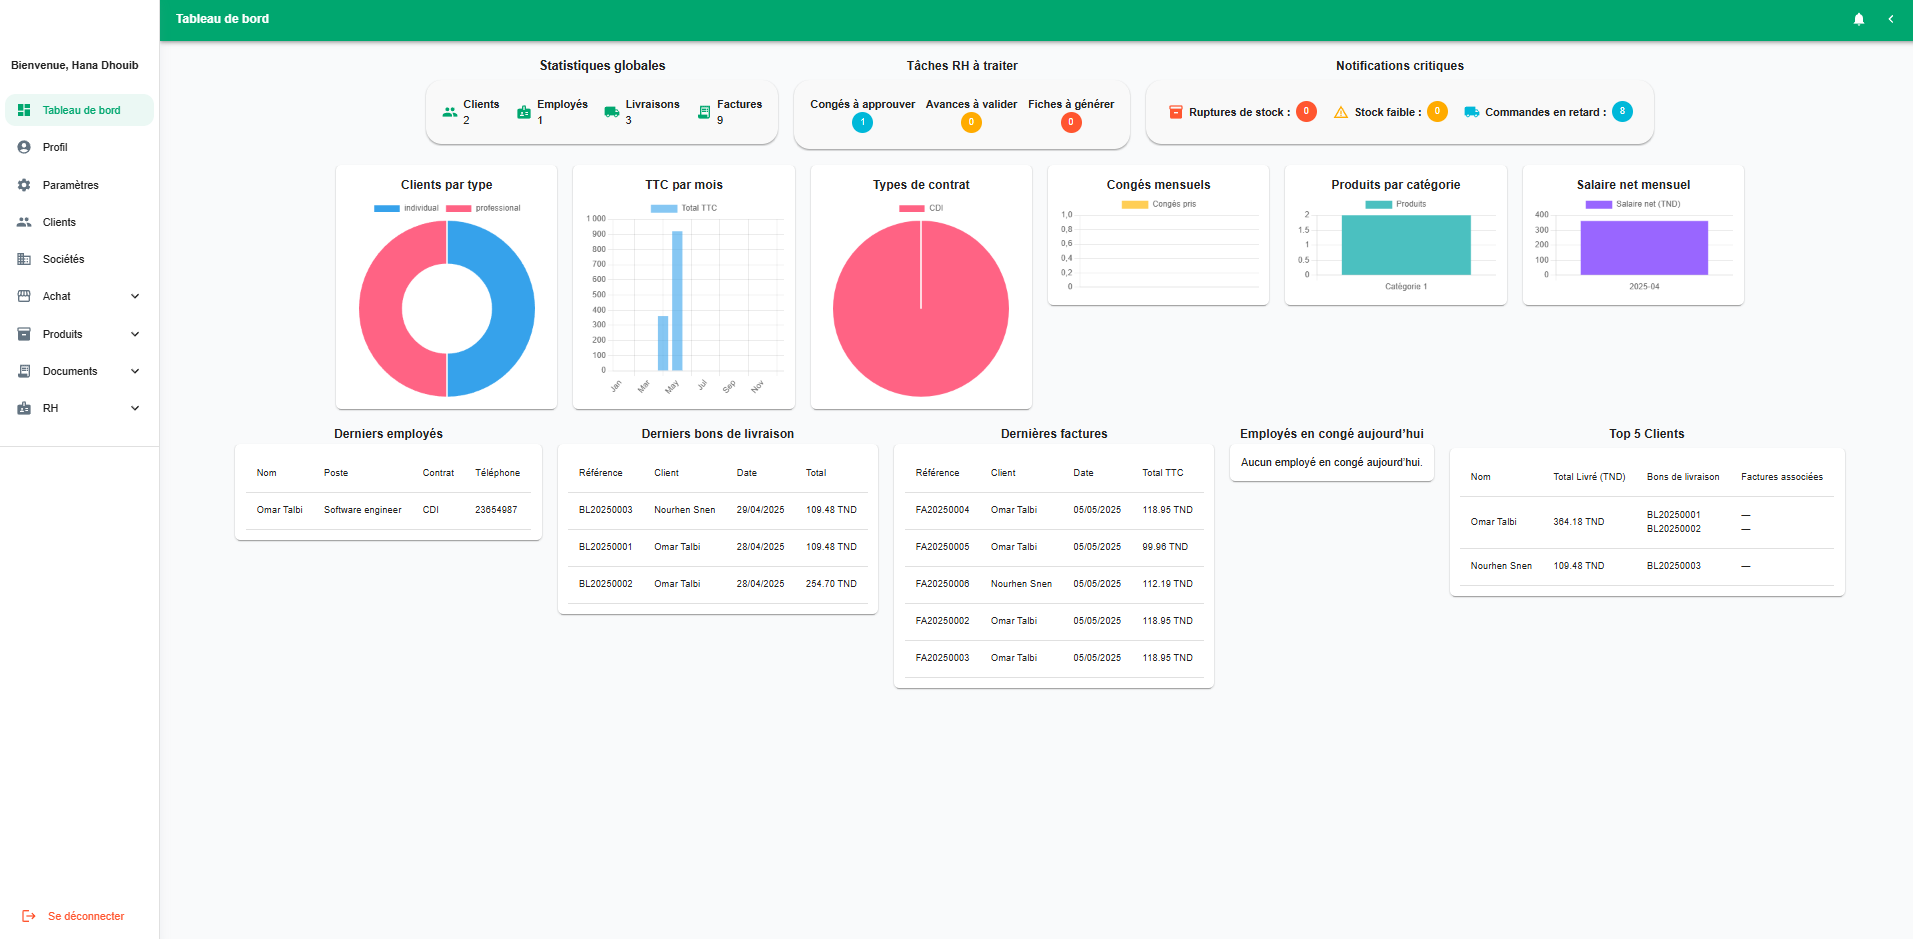Click 364.18 TND in Top 5 Clients
The width and height of the screenshot is (1913, 939).
pyautogui.click(x=1579, y=522)
